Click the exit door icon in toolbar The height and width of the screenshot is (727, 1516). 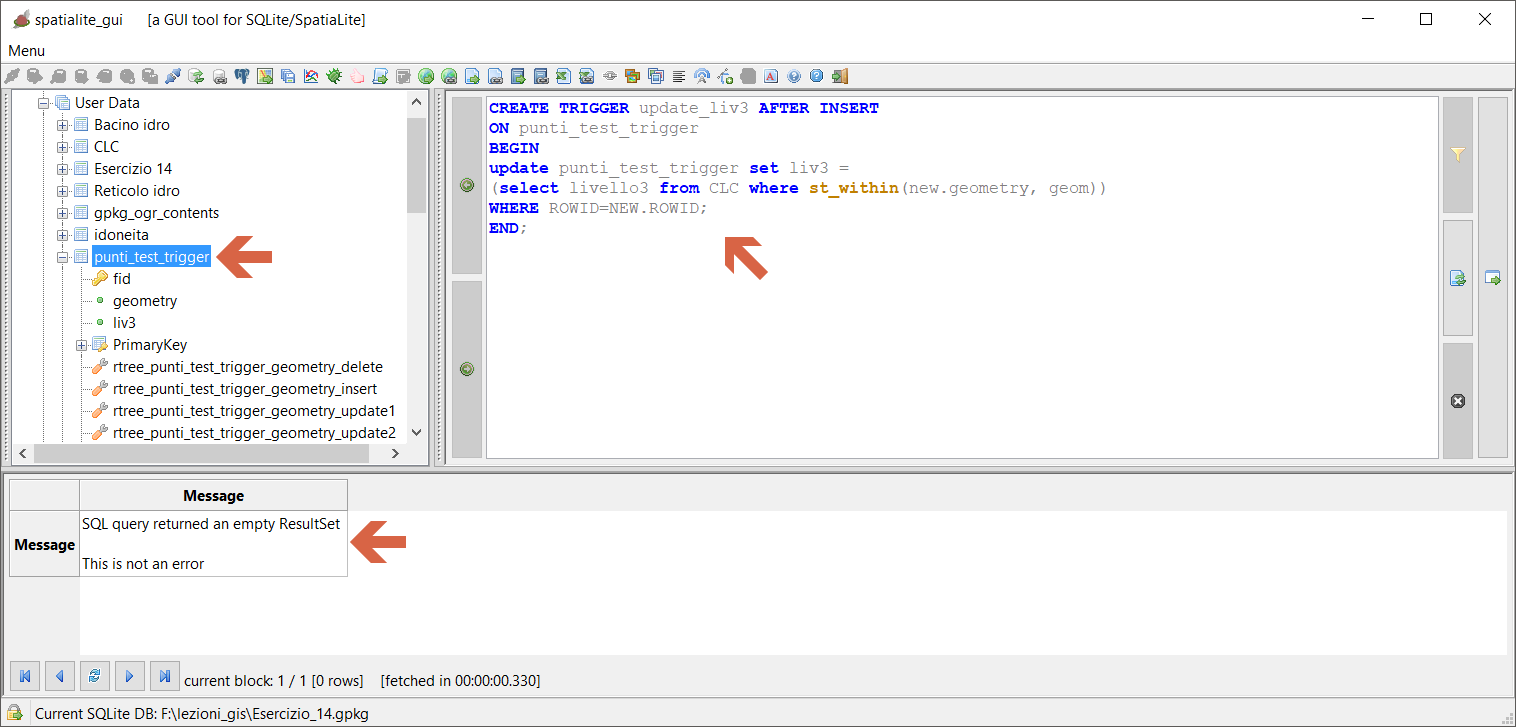[x=840, y=76]
